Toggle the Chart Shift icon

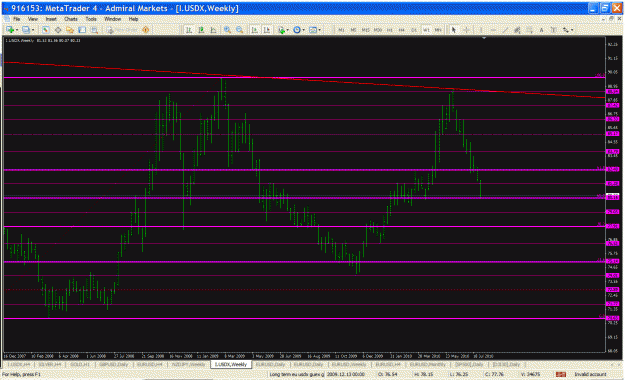click(267, 30)
